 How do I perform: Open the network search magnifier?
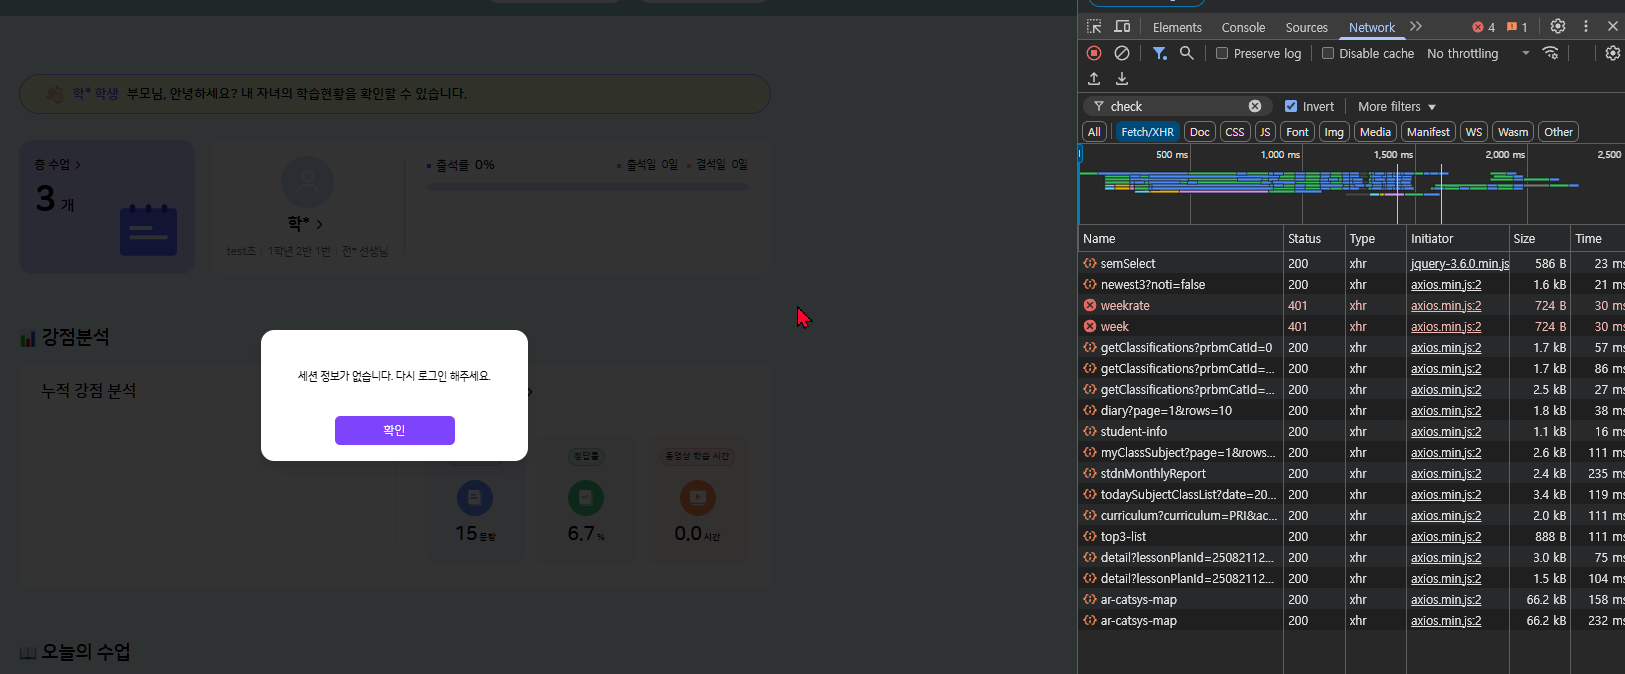(1186, 53)
